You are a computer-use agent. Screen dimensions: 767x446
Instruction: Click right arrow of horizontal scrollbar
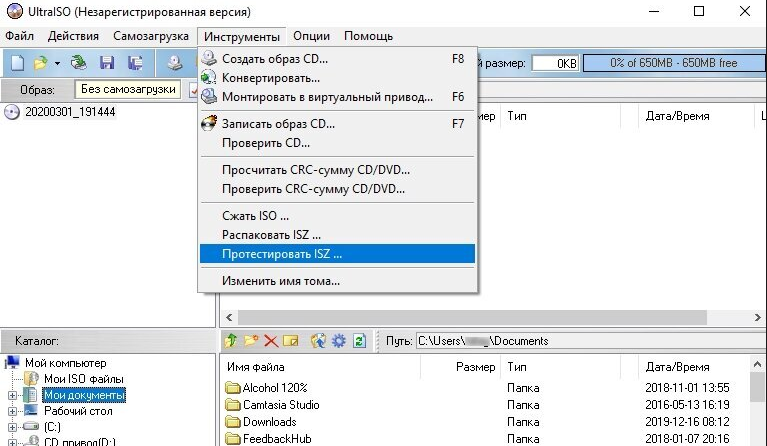(757, 317)
